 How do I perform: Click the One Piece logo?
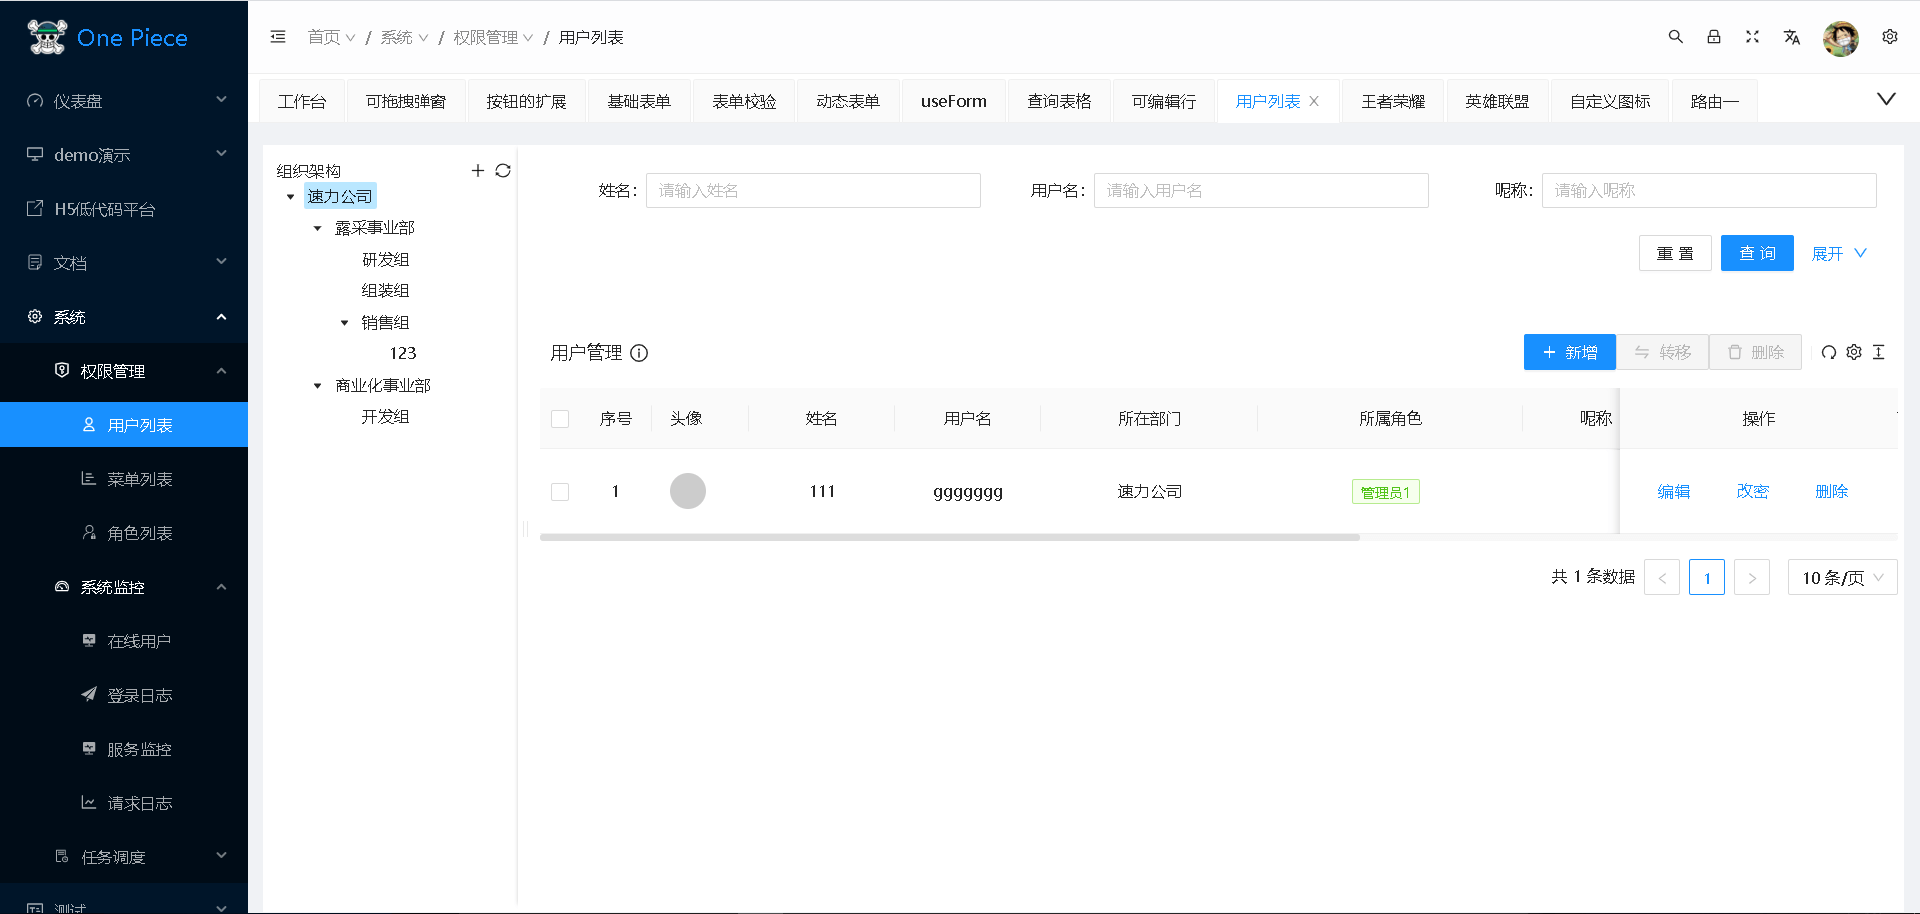pyautogui.click(x=107, y=38)
